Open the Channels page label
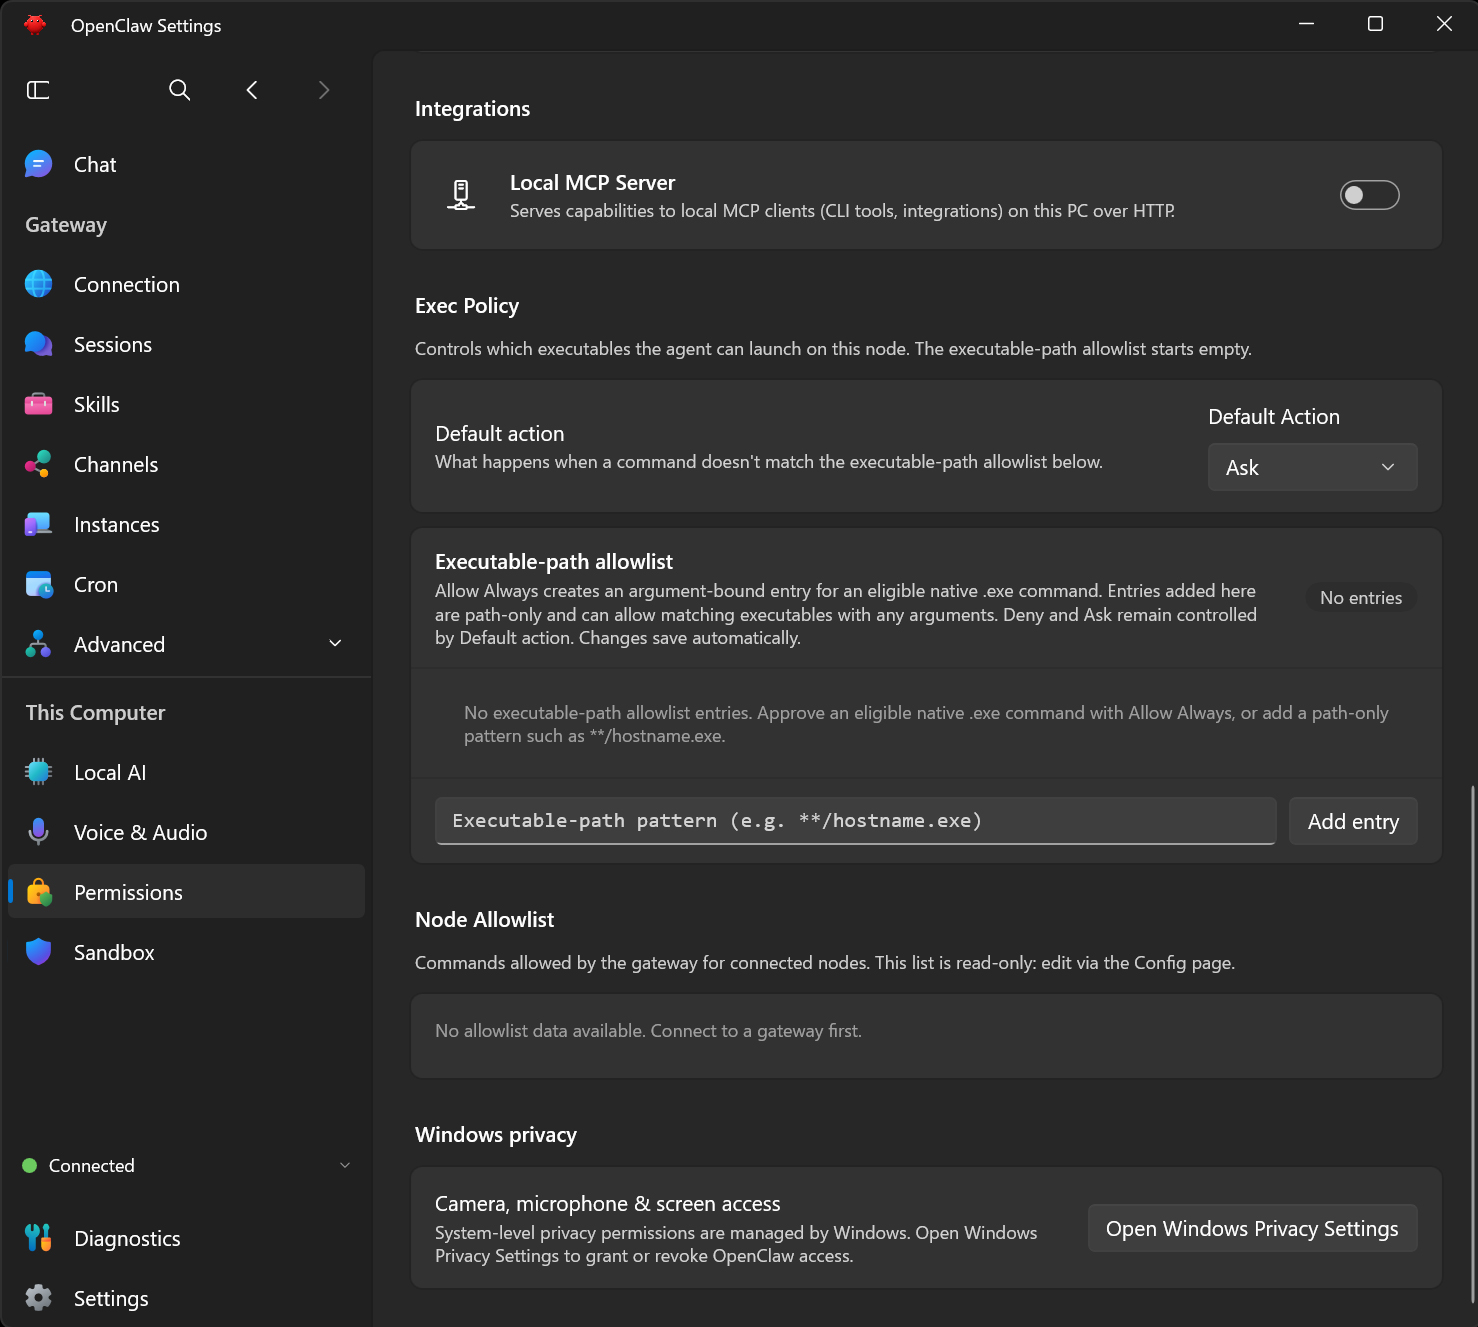1478x1327 pixels. point(116,464)
